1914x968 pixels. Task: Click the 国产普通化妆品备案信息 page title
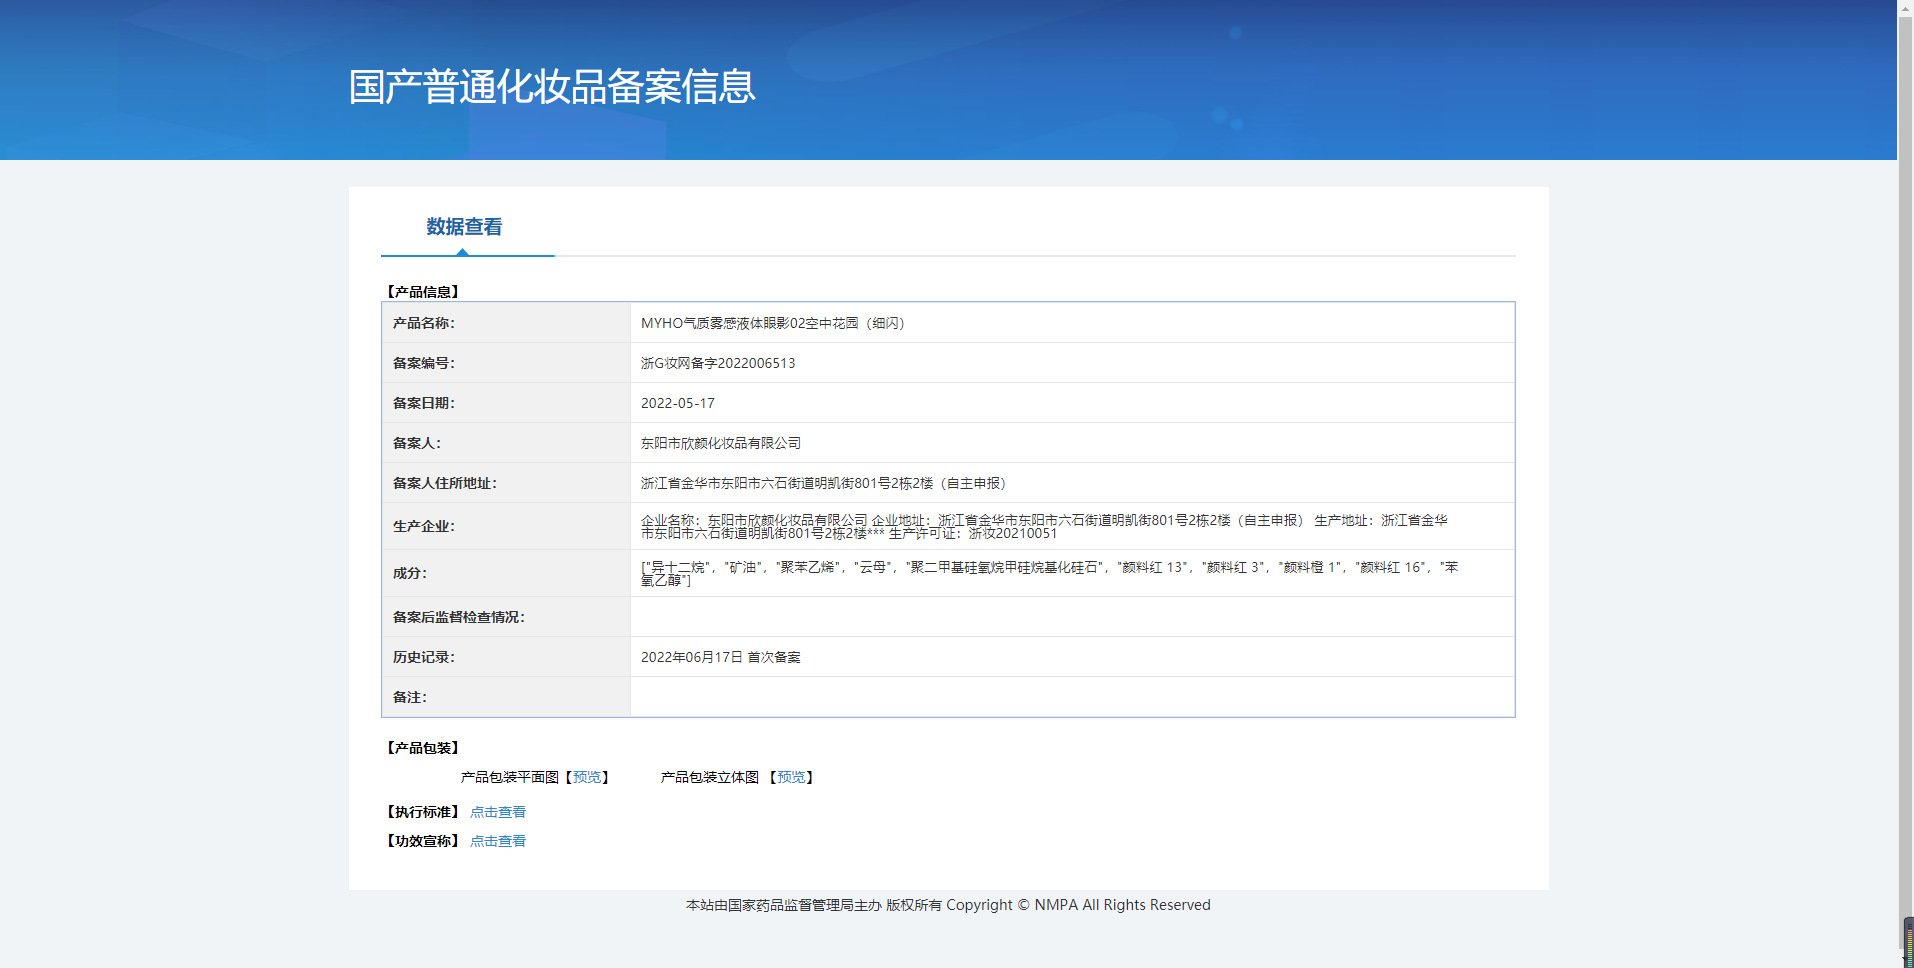552,87
